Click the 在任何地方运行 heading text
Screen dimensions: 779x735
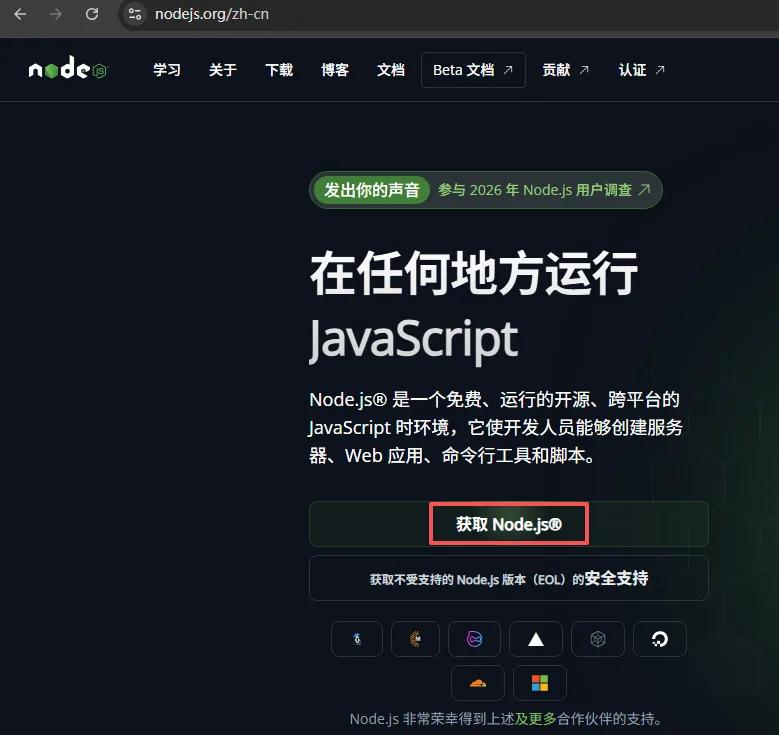coord(474,272)
